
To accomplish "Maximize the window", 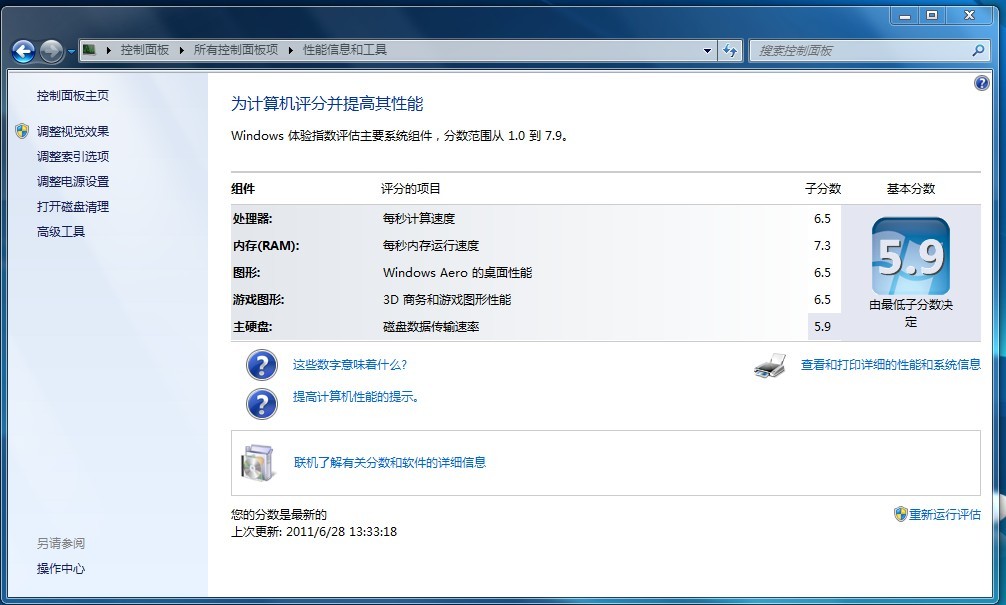I will tap(932, 15).
